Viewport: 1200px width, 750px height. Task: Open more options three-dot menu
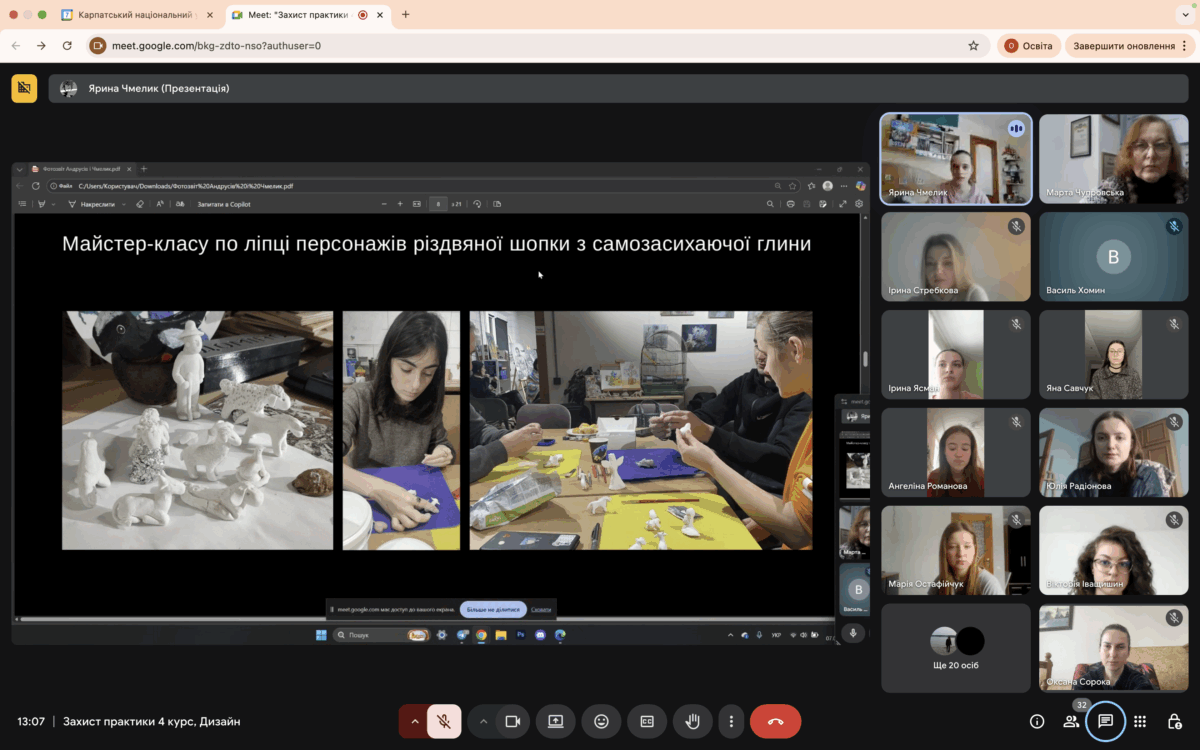pyautogui.click(x=731, y=721)
